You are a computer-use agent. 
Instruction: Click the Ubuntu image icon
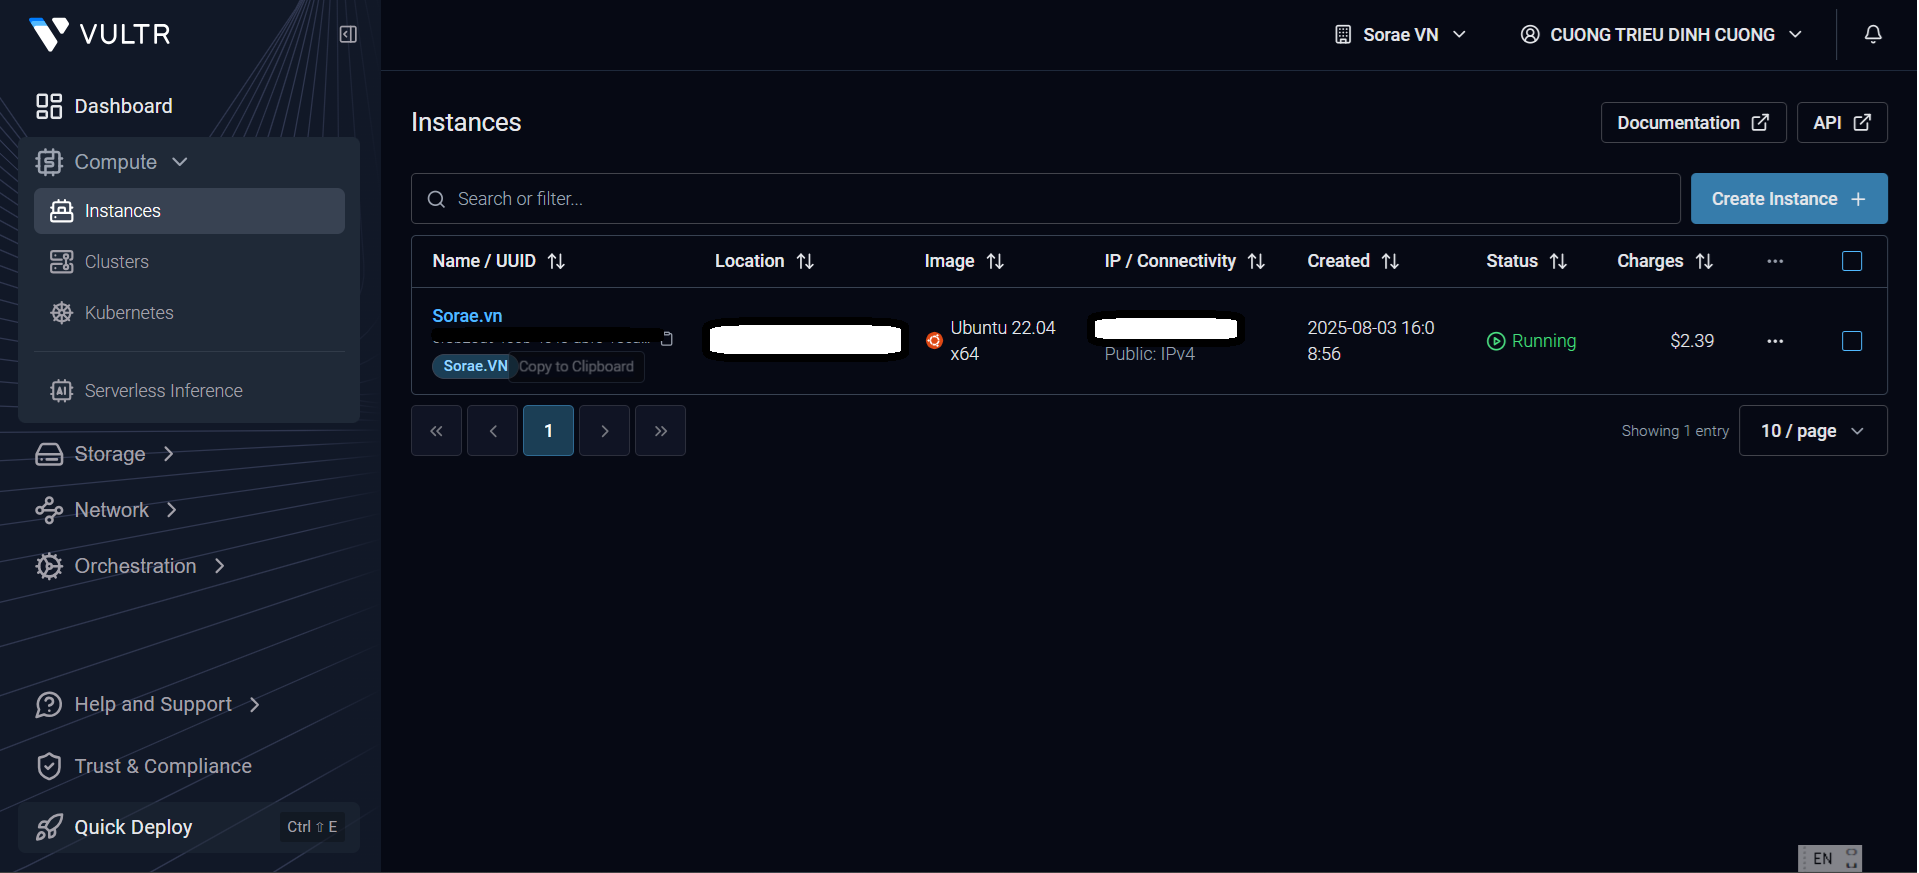click(934, 341)
